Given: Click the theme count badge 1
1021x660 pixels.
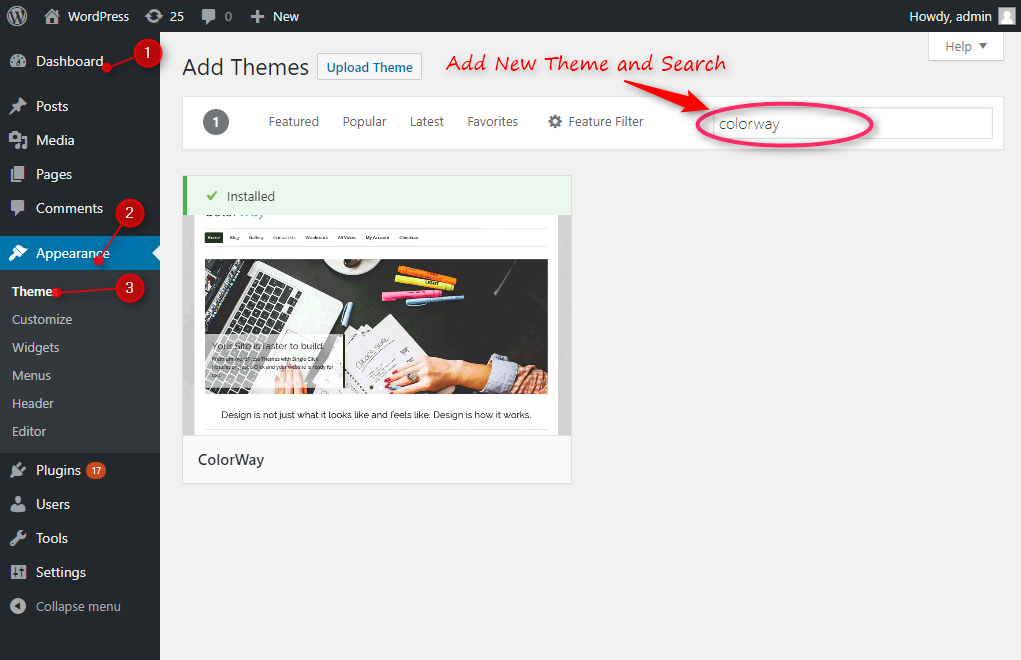Looking at the screenshot, I should click(x=216, y=122).
